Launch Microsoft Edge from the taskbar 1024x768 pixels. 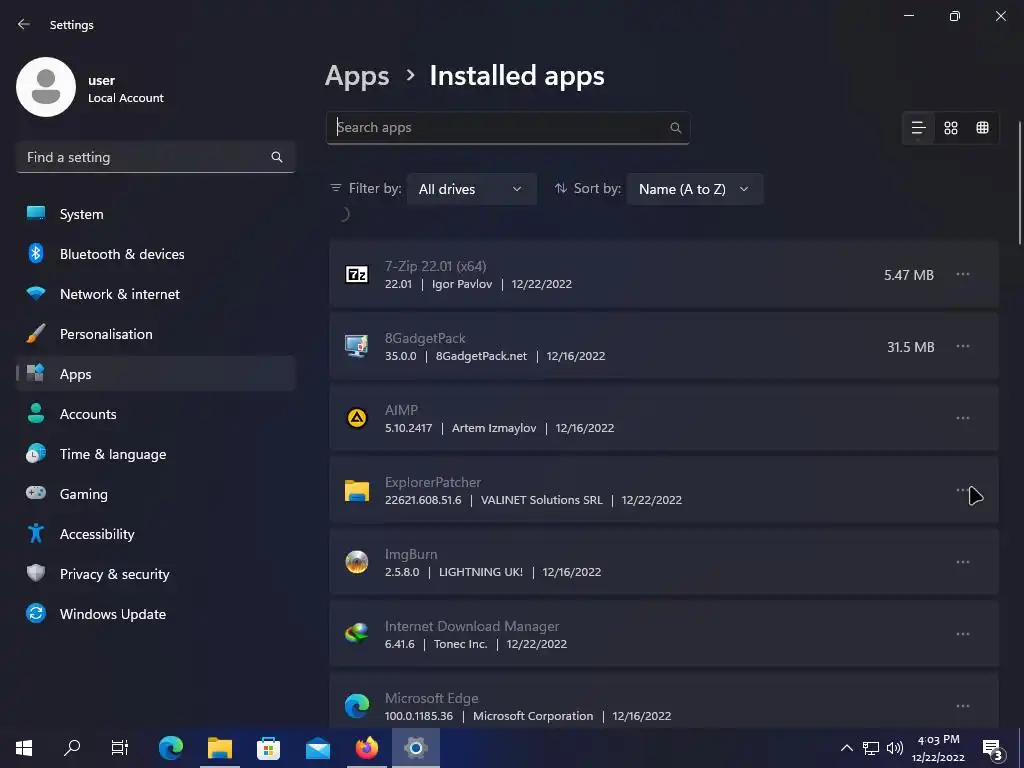pos(171,748)
